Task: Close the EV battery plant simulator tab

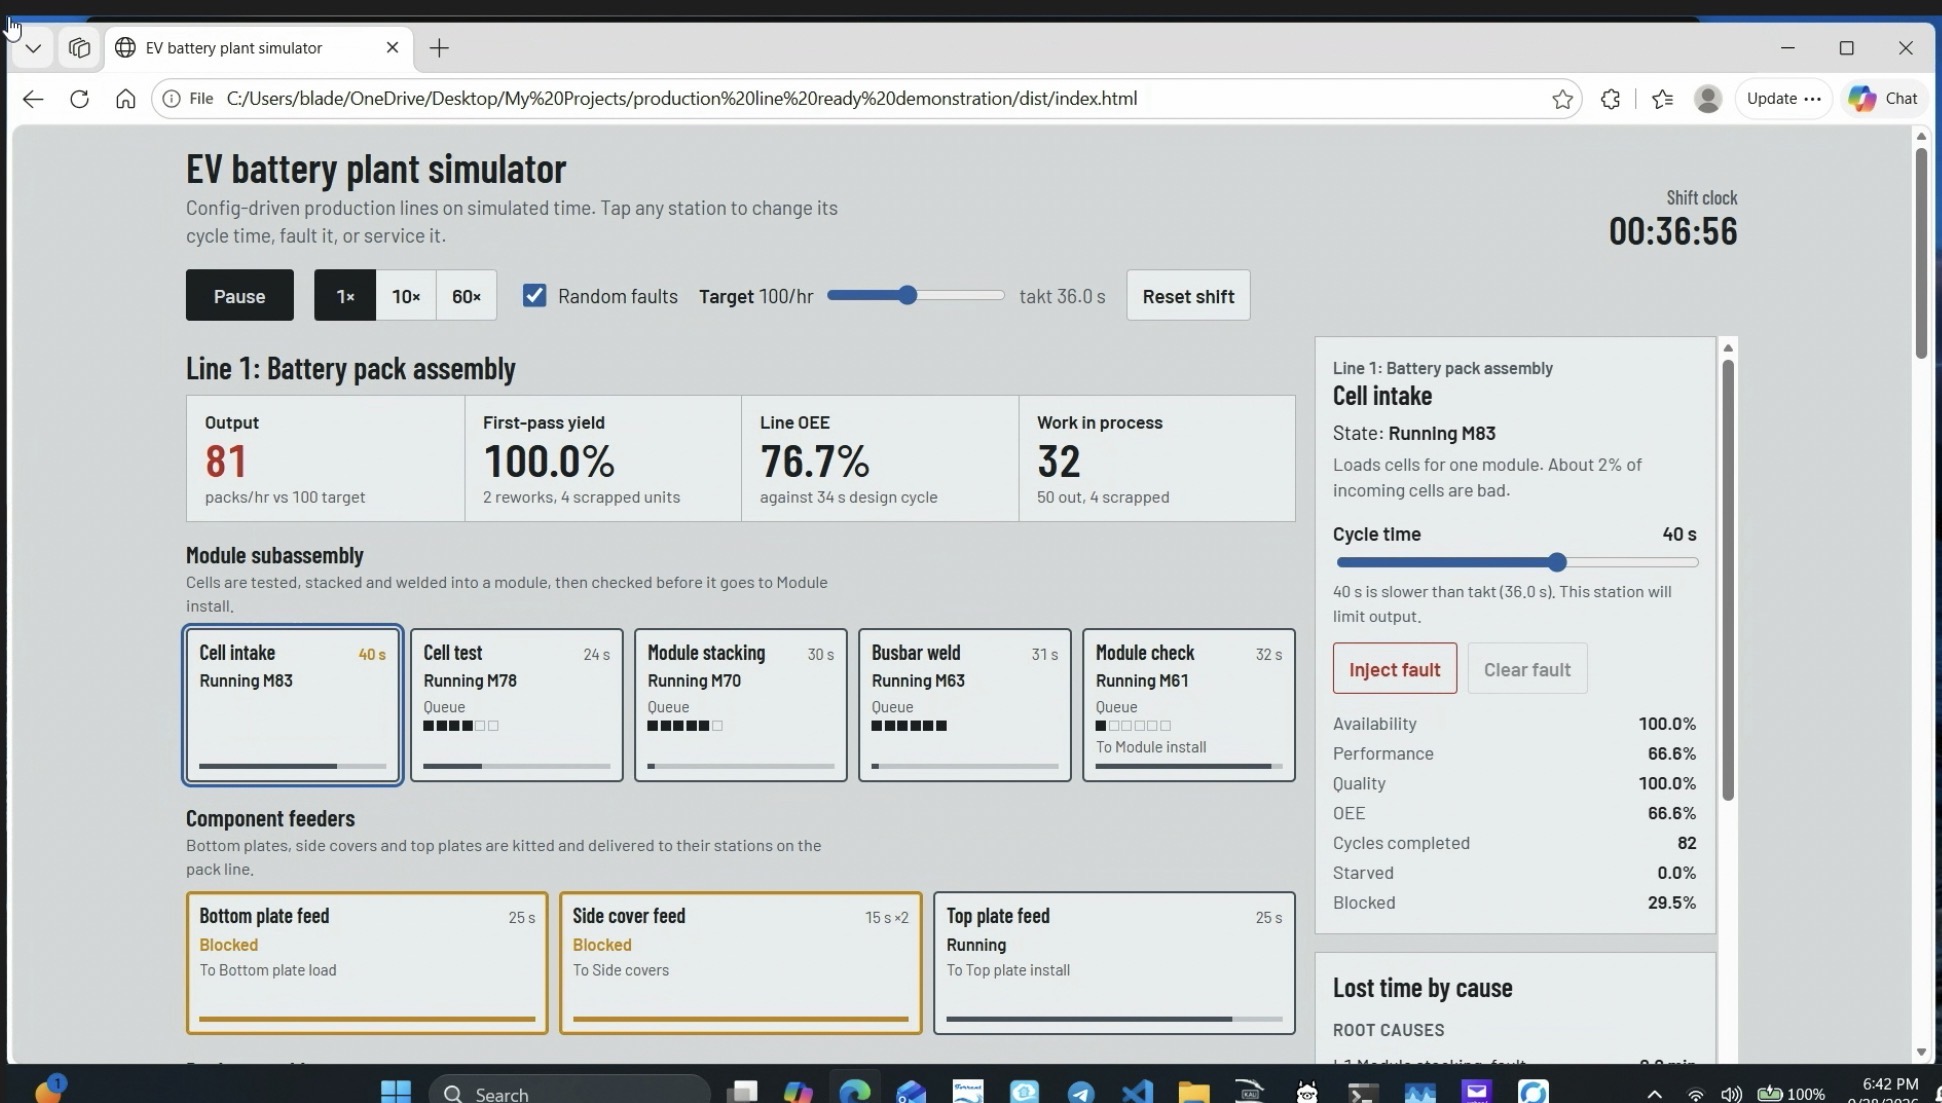Action: pyautogui.click(x=392, y=48)
